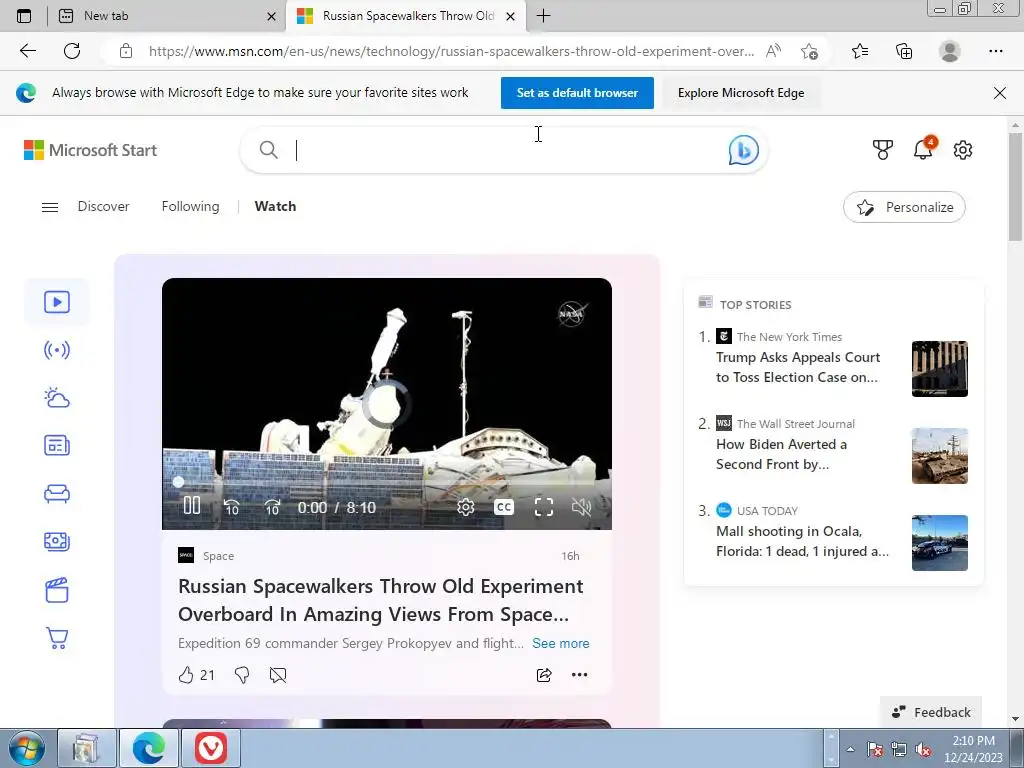This screenshot has width=1024, height=768.
Task: Open the Mall shooting in Ocala story
Action: pos(802,541)
